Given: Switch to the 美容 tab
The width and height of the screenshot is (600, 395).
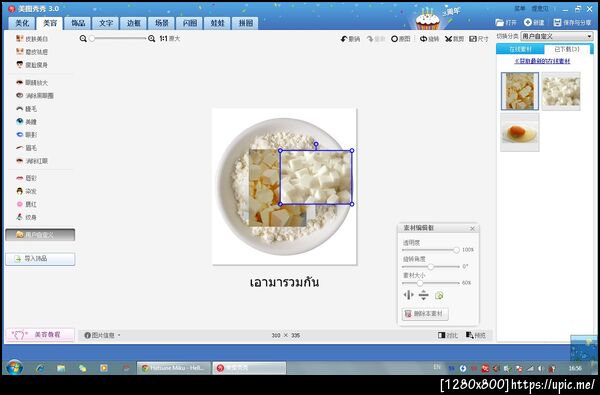Looking at the screenshot, I should [50, 23].
